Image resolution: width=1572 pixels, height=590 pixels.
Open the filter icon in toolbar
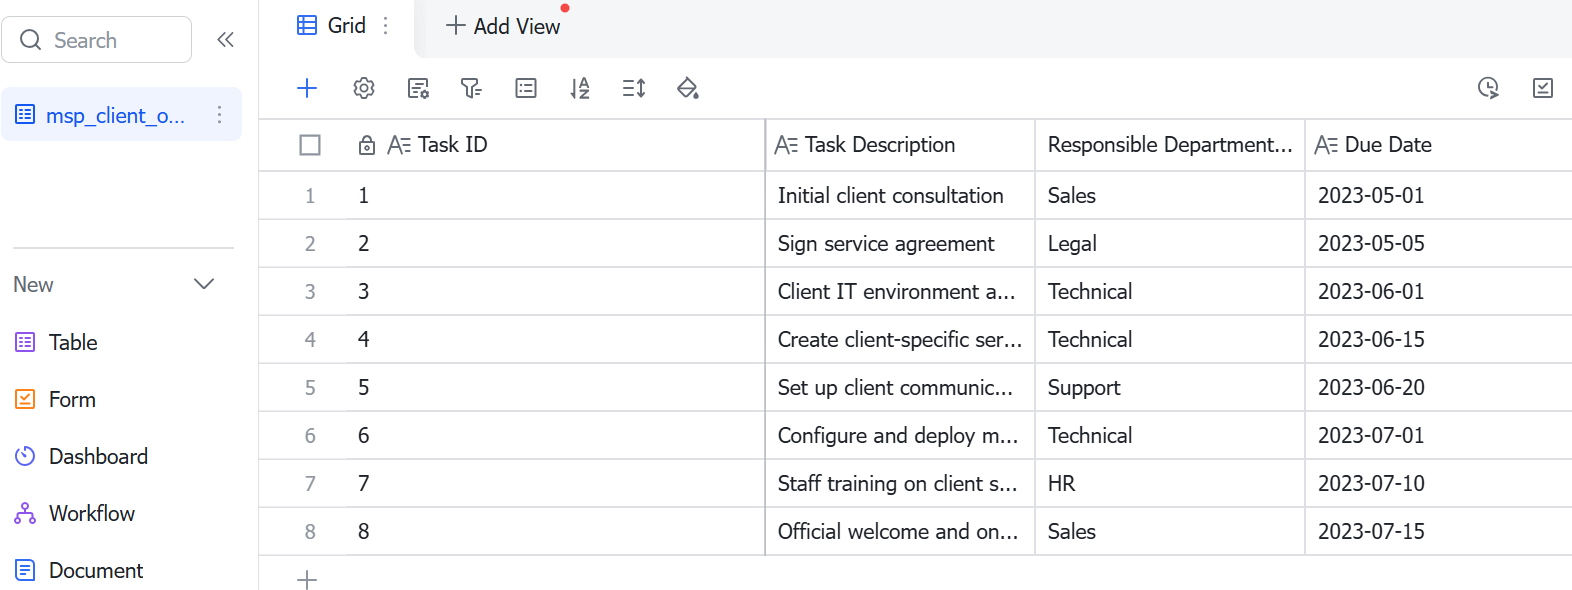[x=471, y=88]
